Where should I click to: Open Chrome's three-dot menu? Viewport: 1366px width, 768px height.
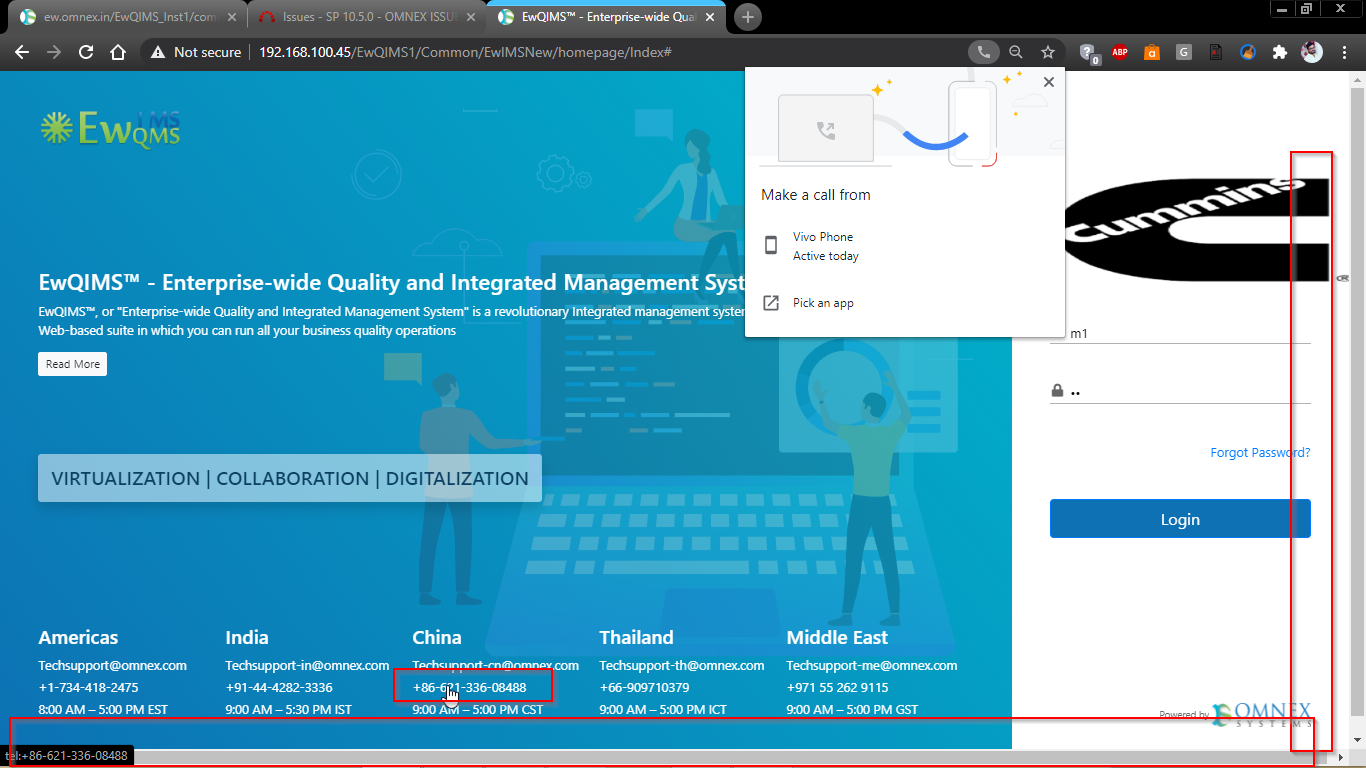click(1345, 52)
